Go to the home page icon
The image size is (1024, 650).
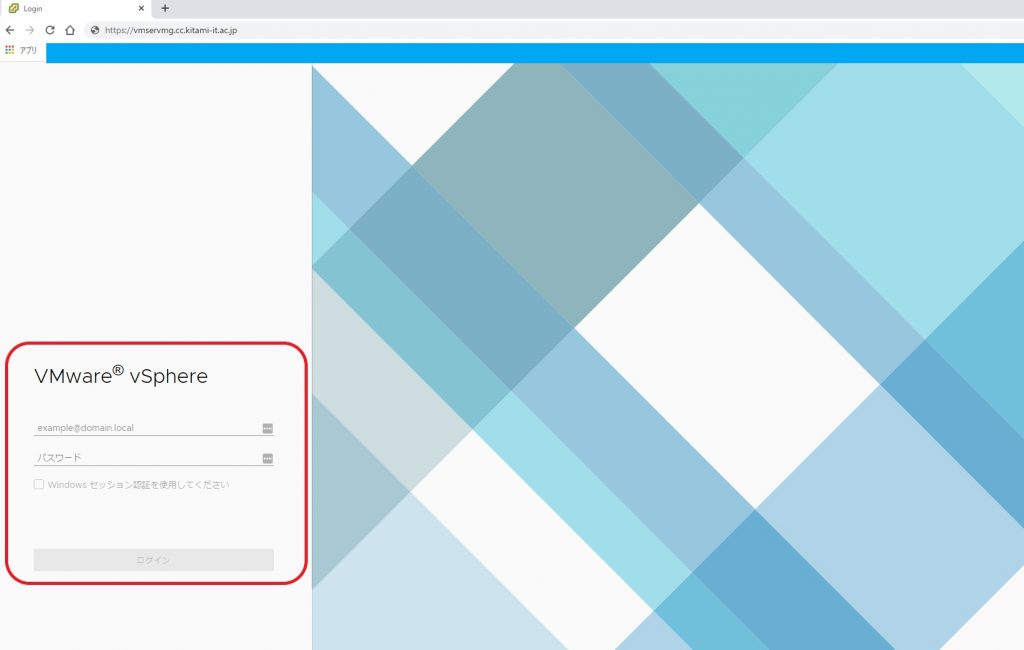click(x=70, y=30)
